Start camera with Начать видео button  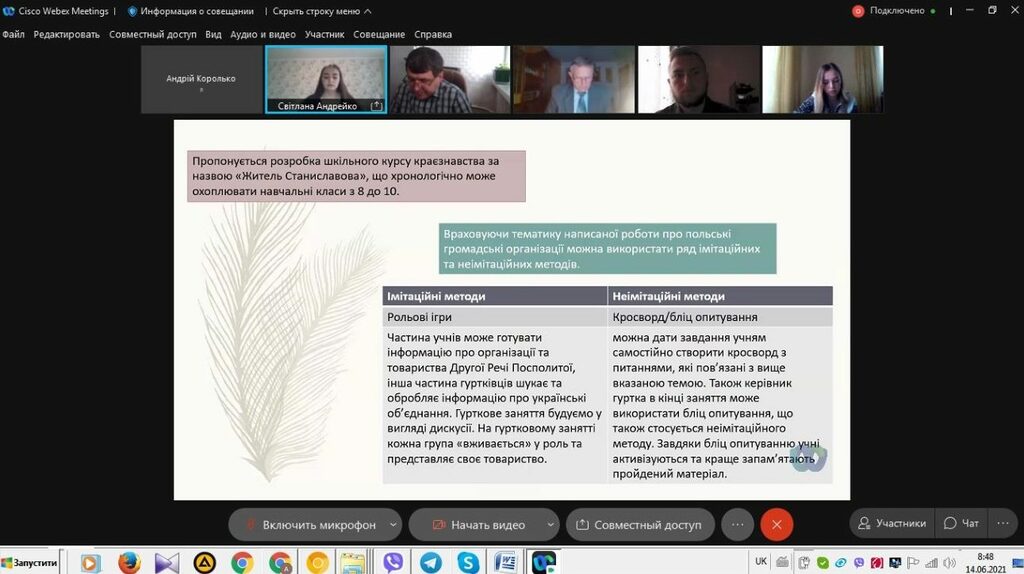478,524
